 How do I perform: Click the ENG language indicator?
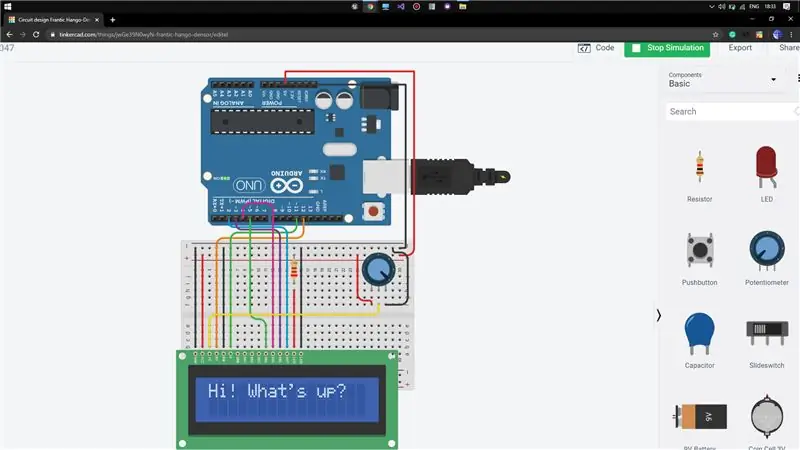point(754,7)
